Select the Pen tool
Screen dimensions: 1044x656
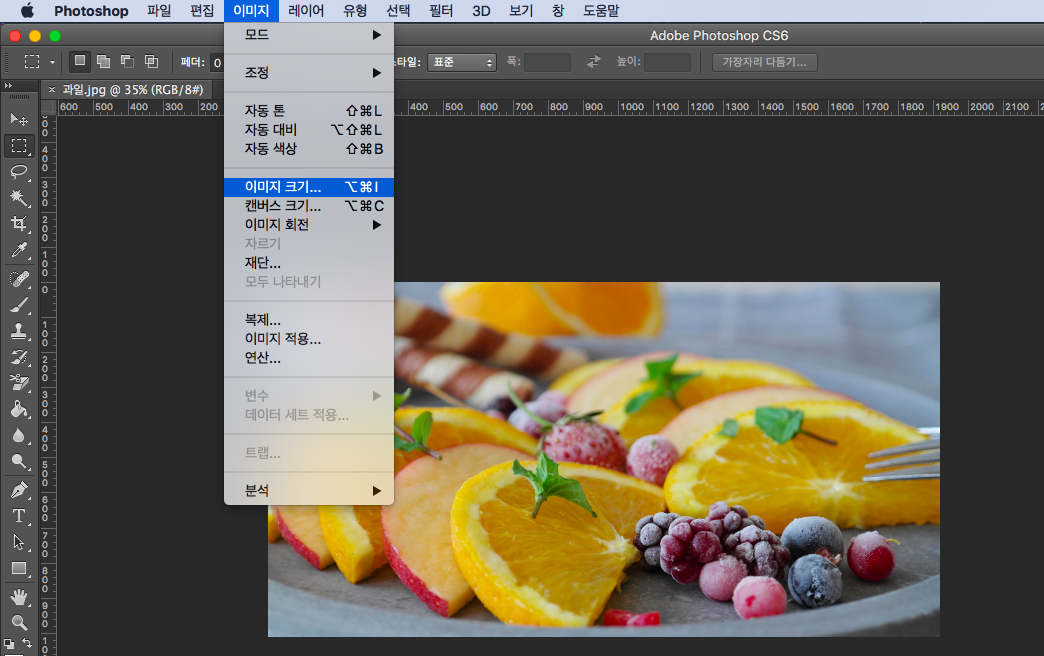pyautogui.click(x=19, y=490)
